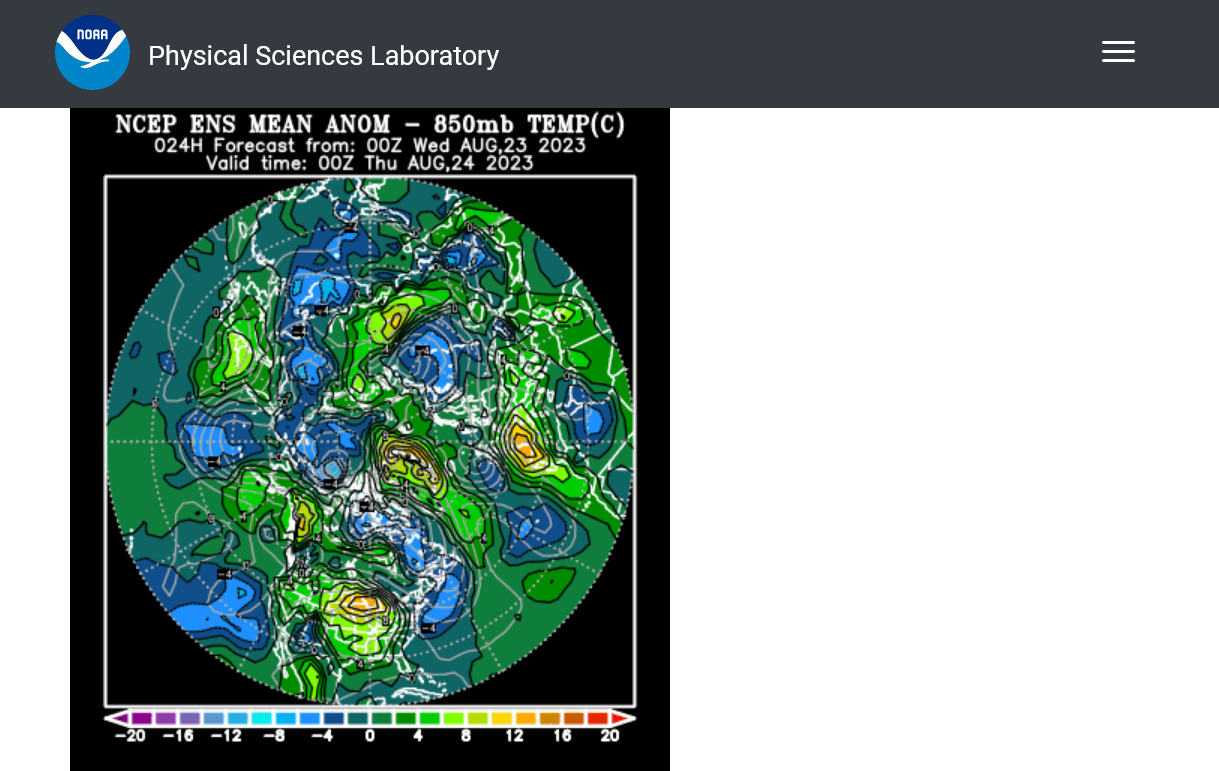
Task: Select the navy blue swatch above -4
Action: [334, 718]
